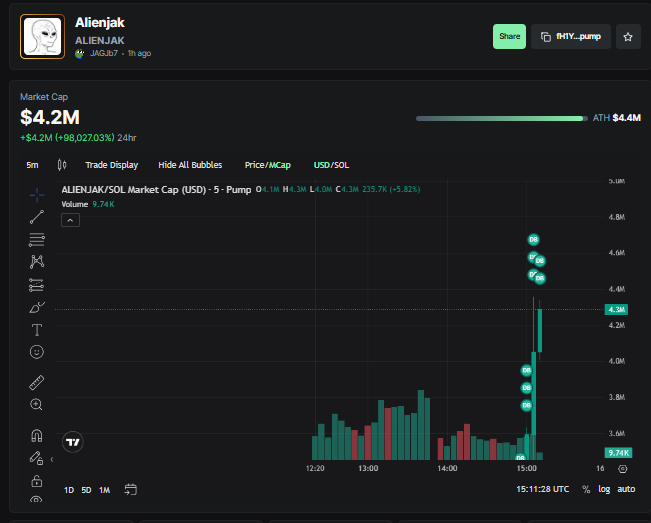Open the go to date calendar icon
Screen dimensions: 651x523
pos(130,490)
